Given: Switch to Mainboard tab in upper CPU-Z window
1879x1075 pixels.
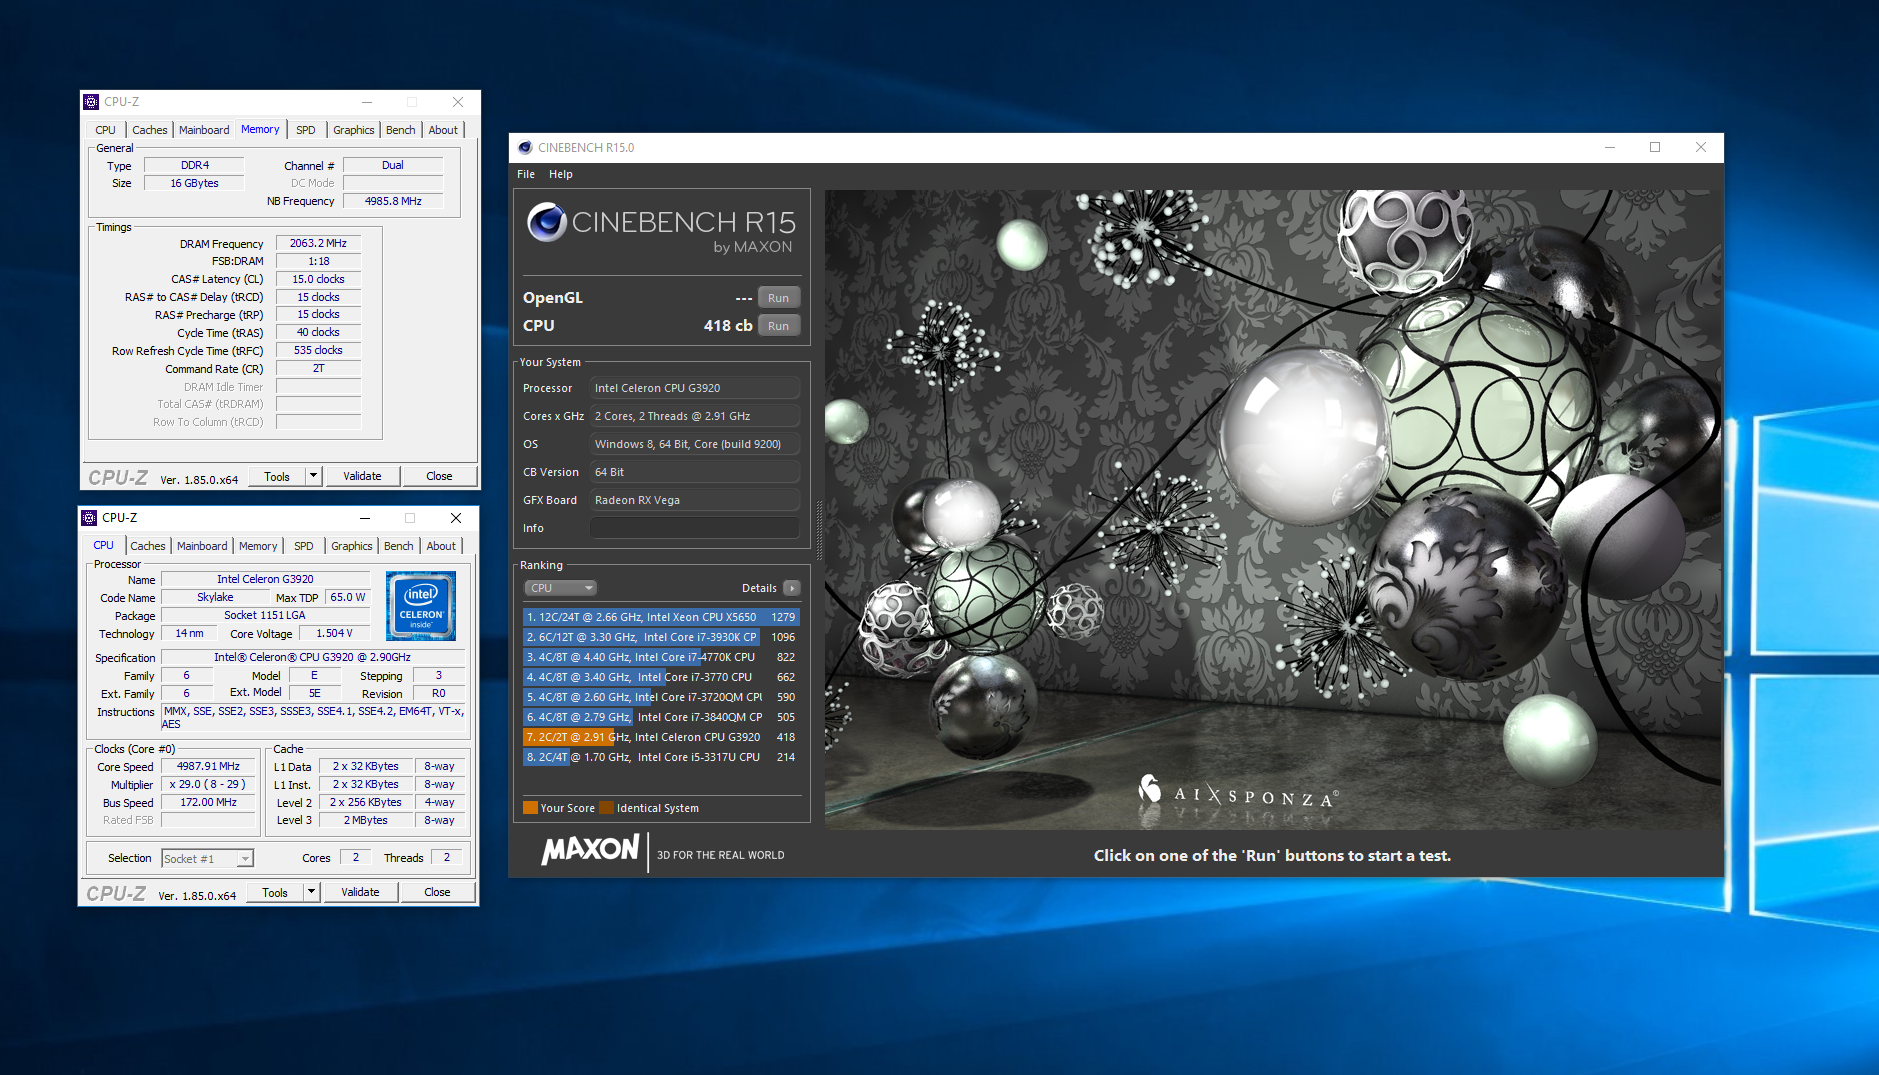Looking at the screenshot, I should coord(204,130).
